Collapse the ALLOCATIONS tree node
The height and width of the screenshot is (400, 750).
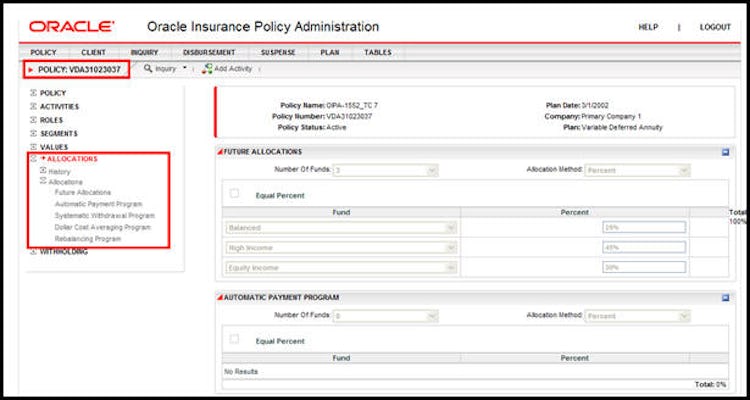[x=33, y=158]
